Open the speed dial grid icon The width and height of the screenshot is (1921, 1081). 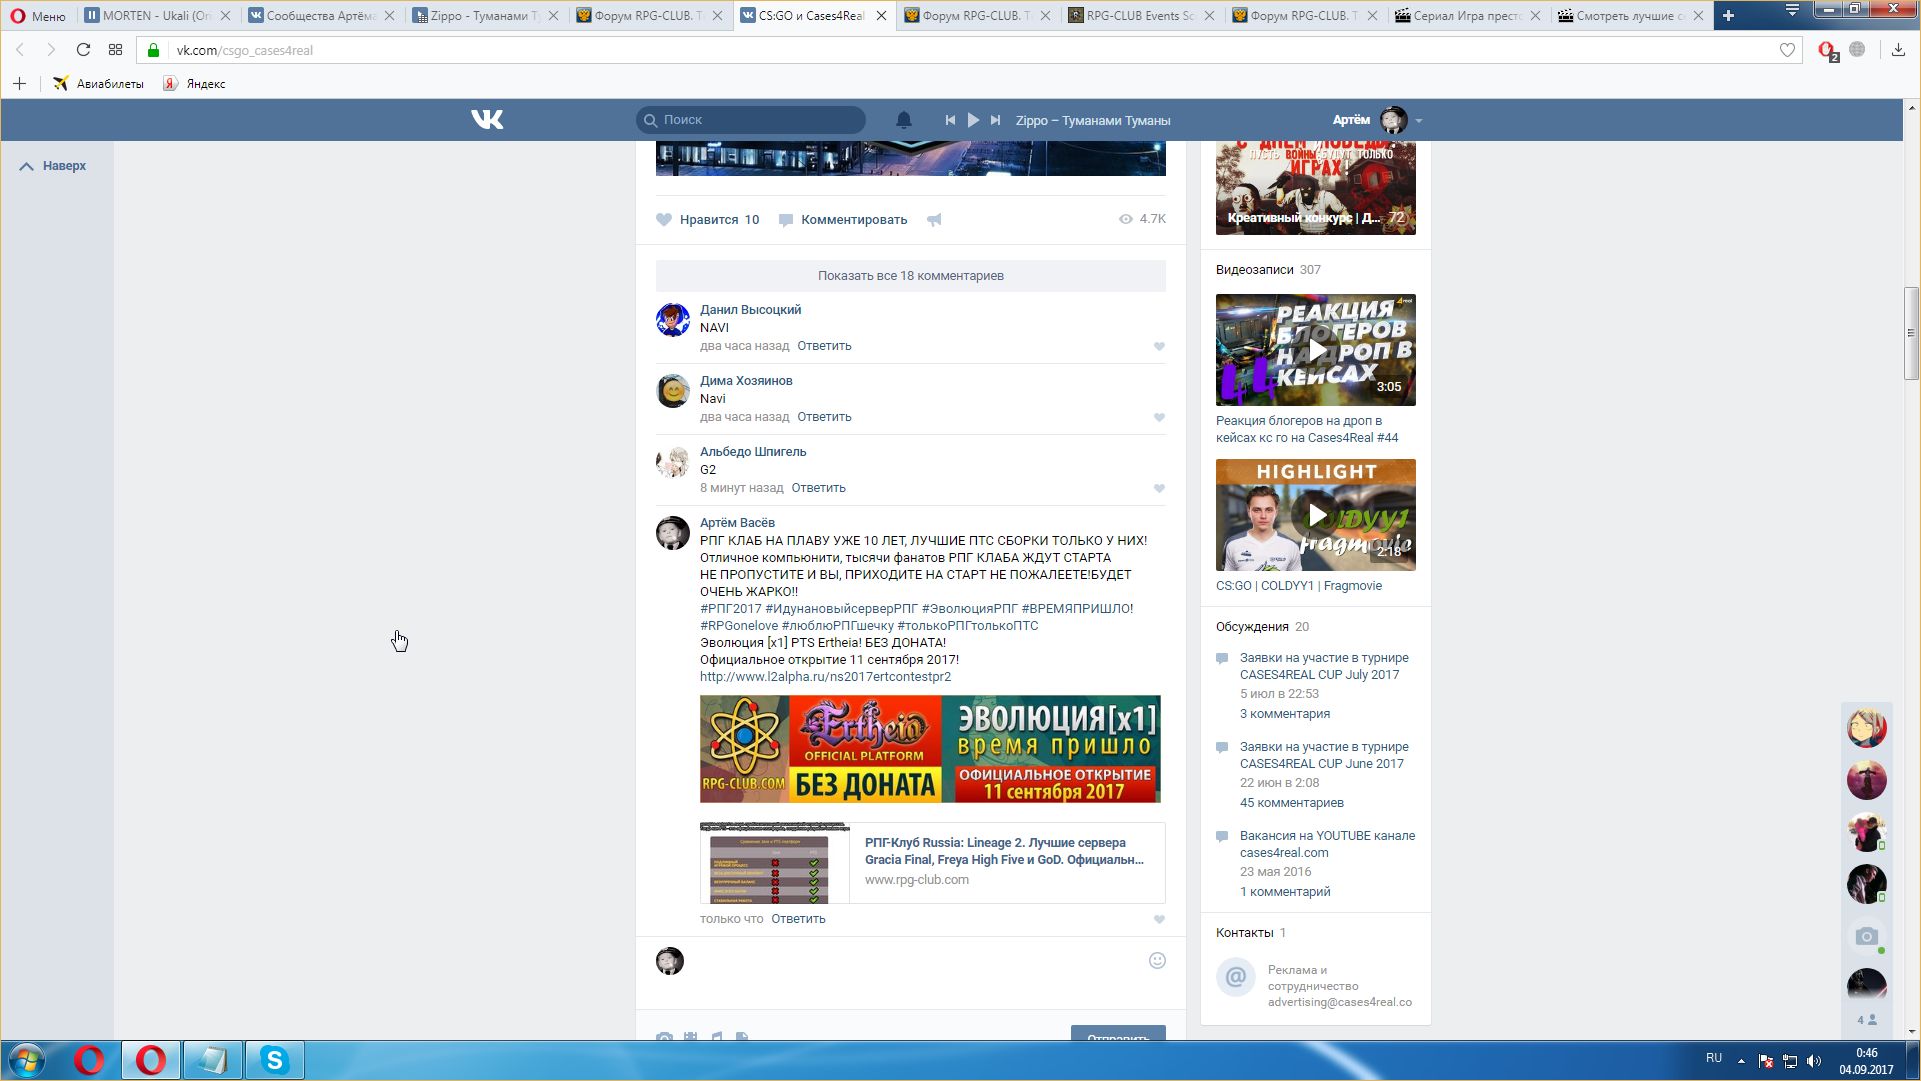(x=115, y=50)
